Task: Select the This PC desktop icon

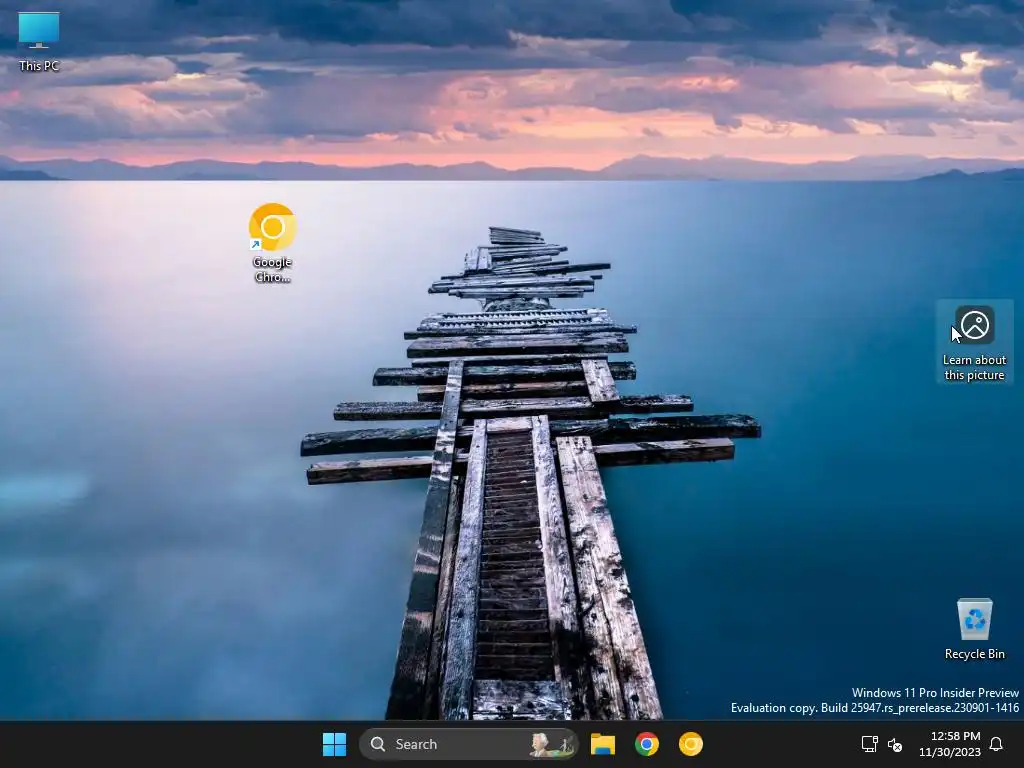Action: coord(39,40)
